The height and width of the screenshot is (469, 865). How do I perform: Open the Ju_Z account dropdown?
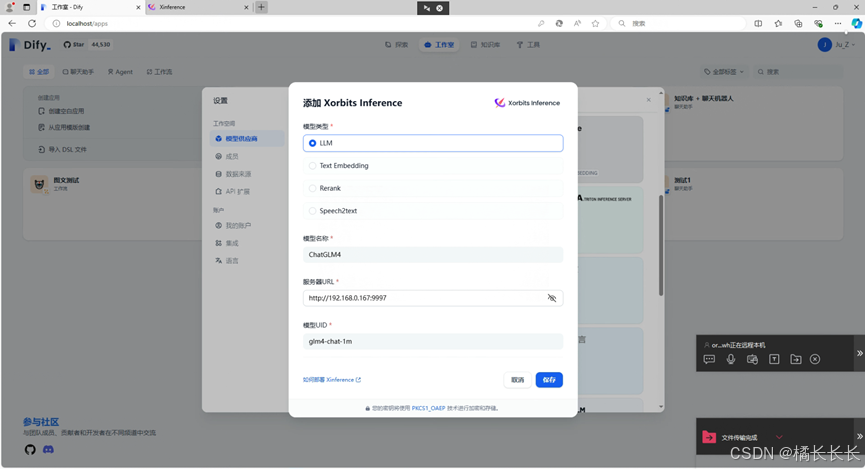836,45
